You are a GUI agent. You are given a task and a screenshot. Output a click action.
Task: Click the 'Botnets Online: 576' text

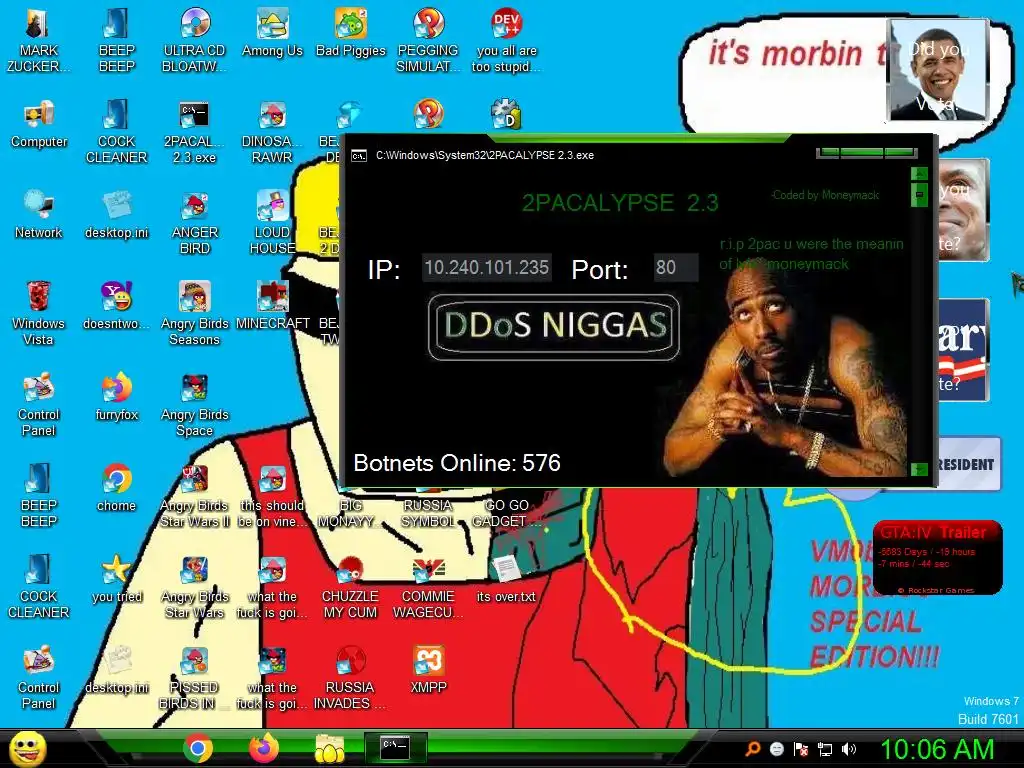coord(456,462)
